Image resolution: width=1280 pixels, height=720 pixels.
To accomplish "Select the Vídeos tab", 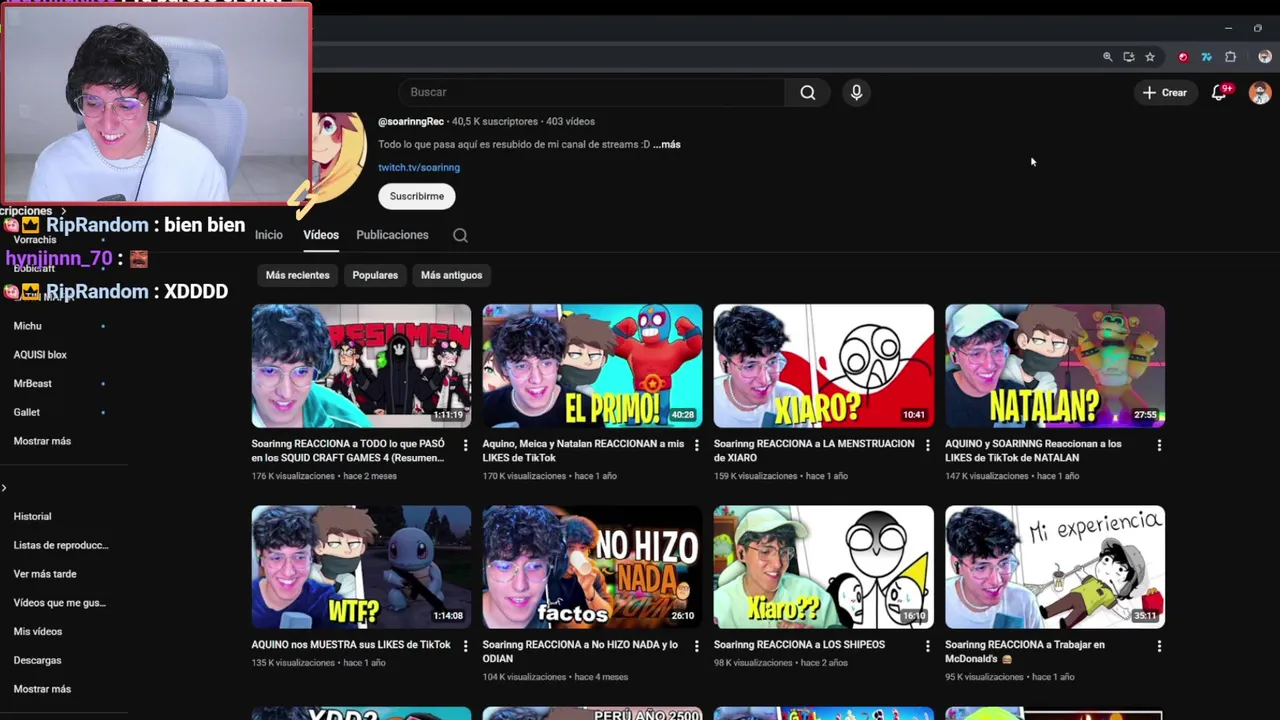I will [321, 235].
